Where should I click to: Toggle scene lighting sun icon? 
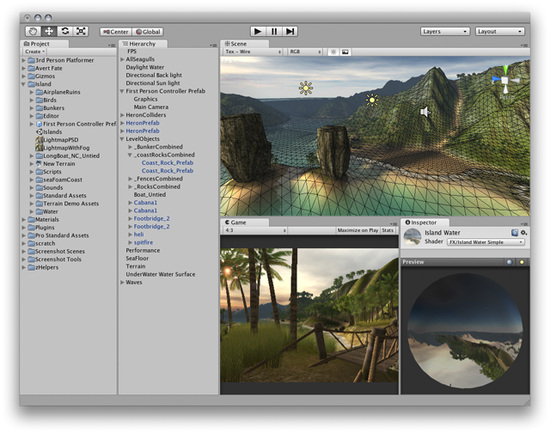(x=333, y=52)
